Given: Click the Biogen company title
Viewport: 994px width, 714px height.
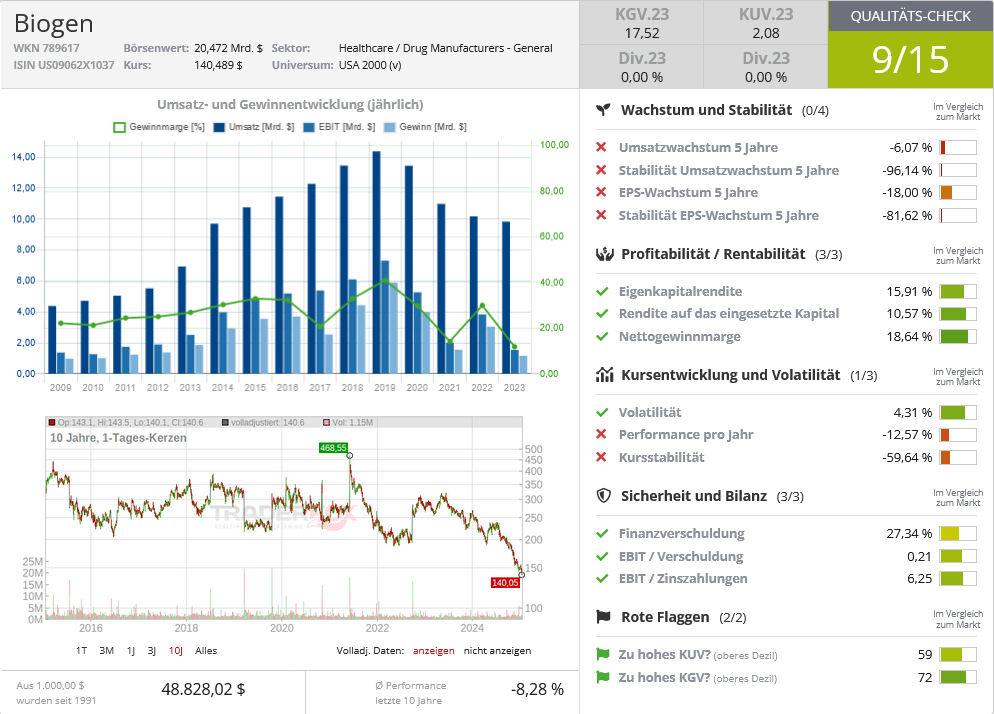Looking at the screenshot, I should (54, 23).
